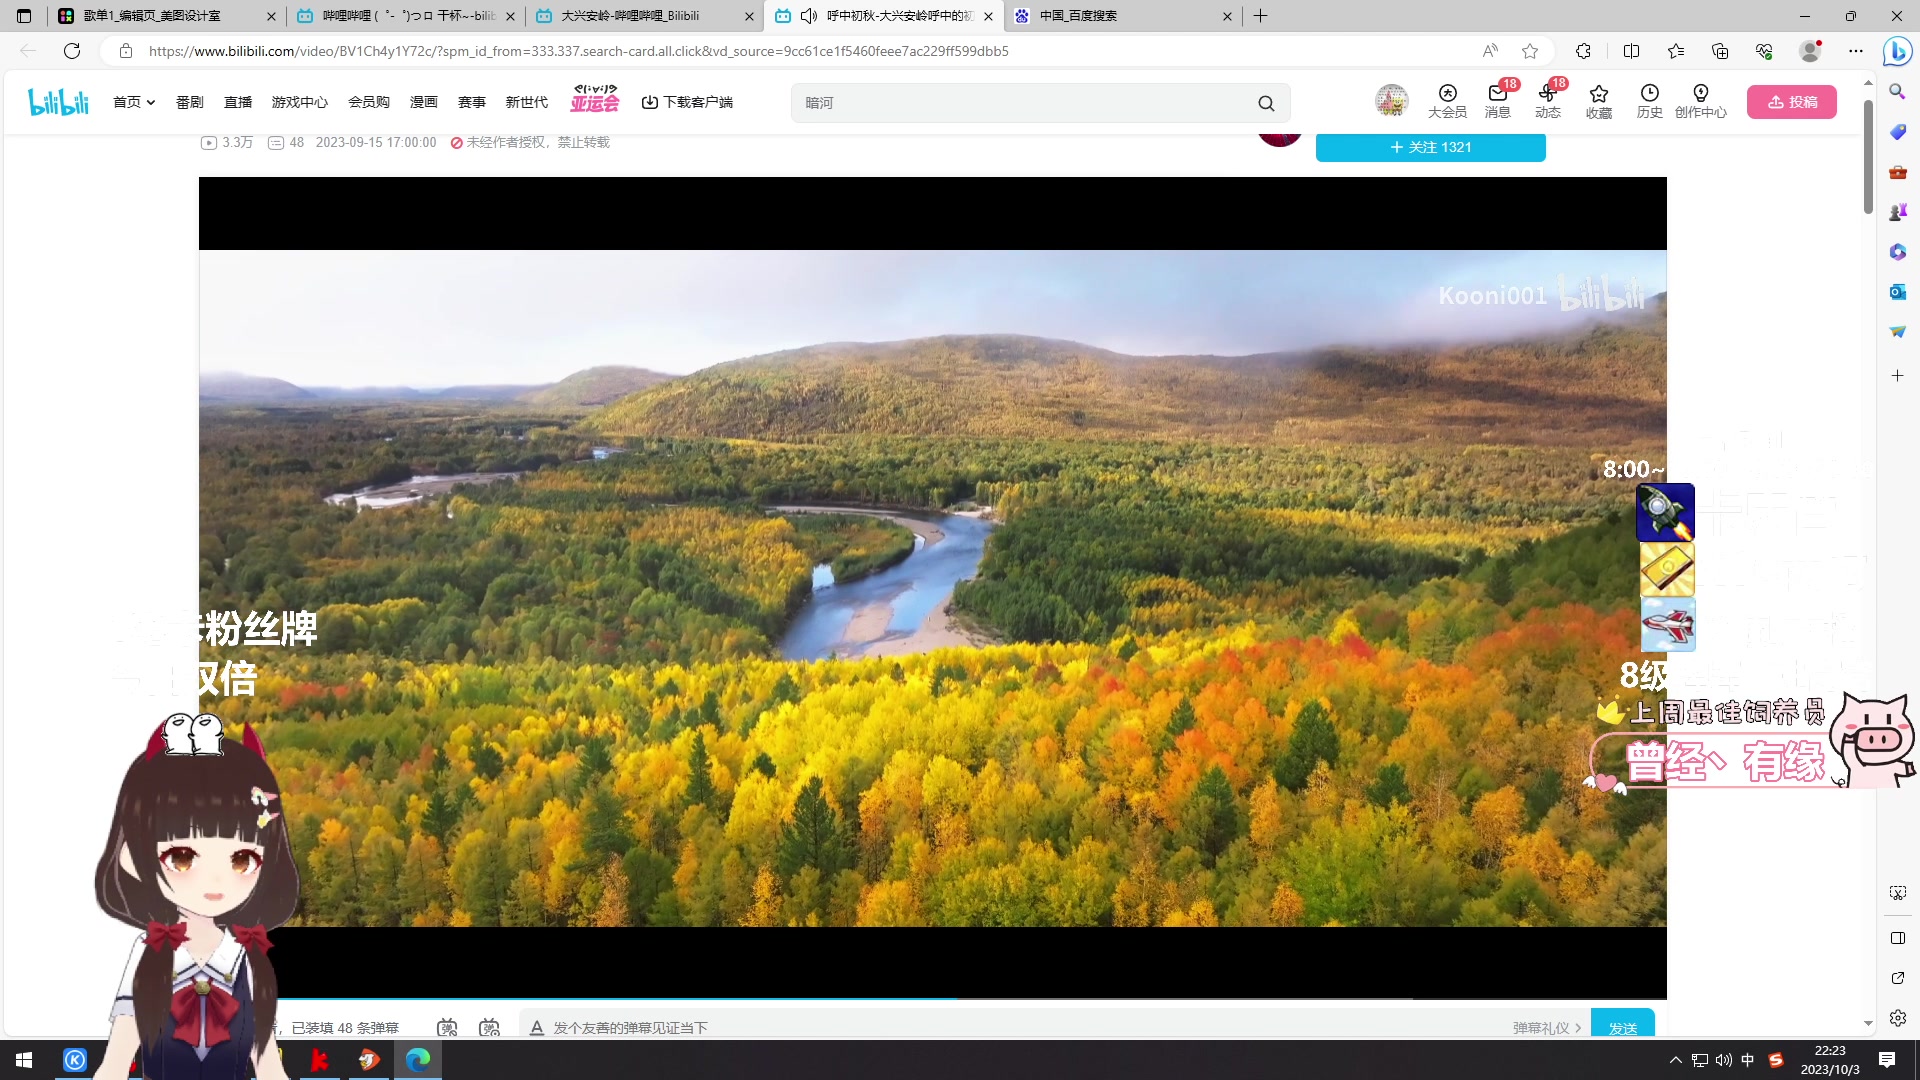Open 动态 feed icon
Screen dimensions: 1920x1080
1548,102
